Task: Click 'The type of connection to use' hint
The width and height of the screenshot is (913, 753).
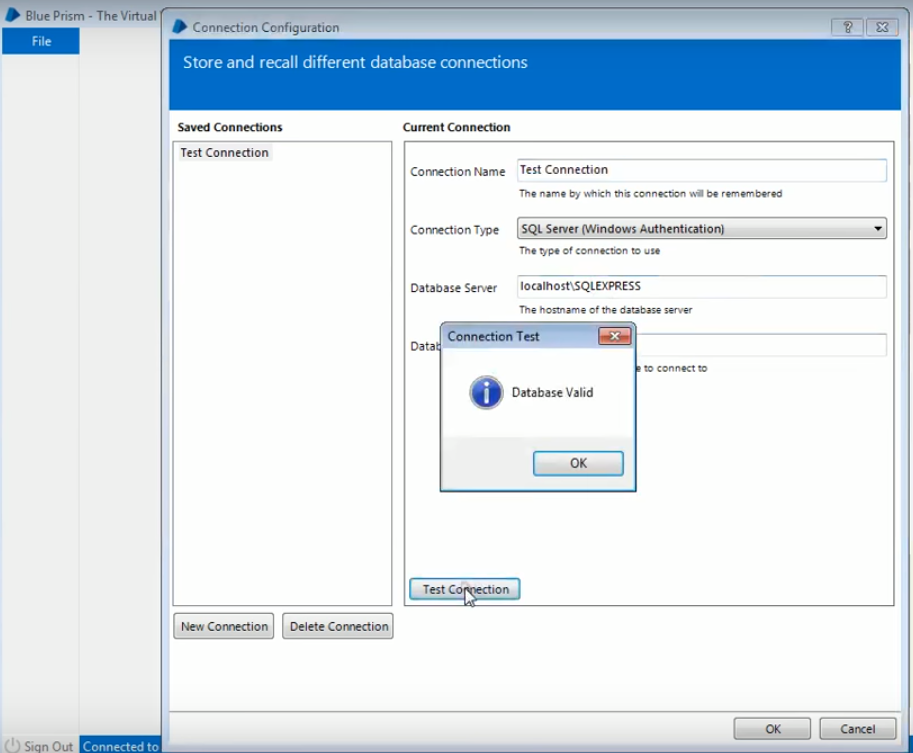Action: pyautogui.click(x=589, y=251)
